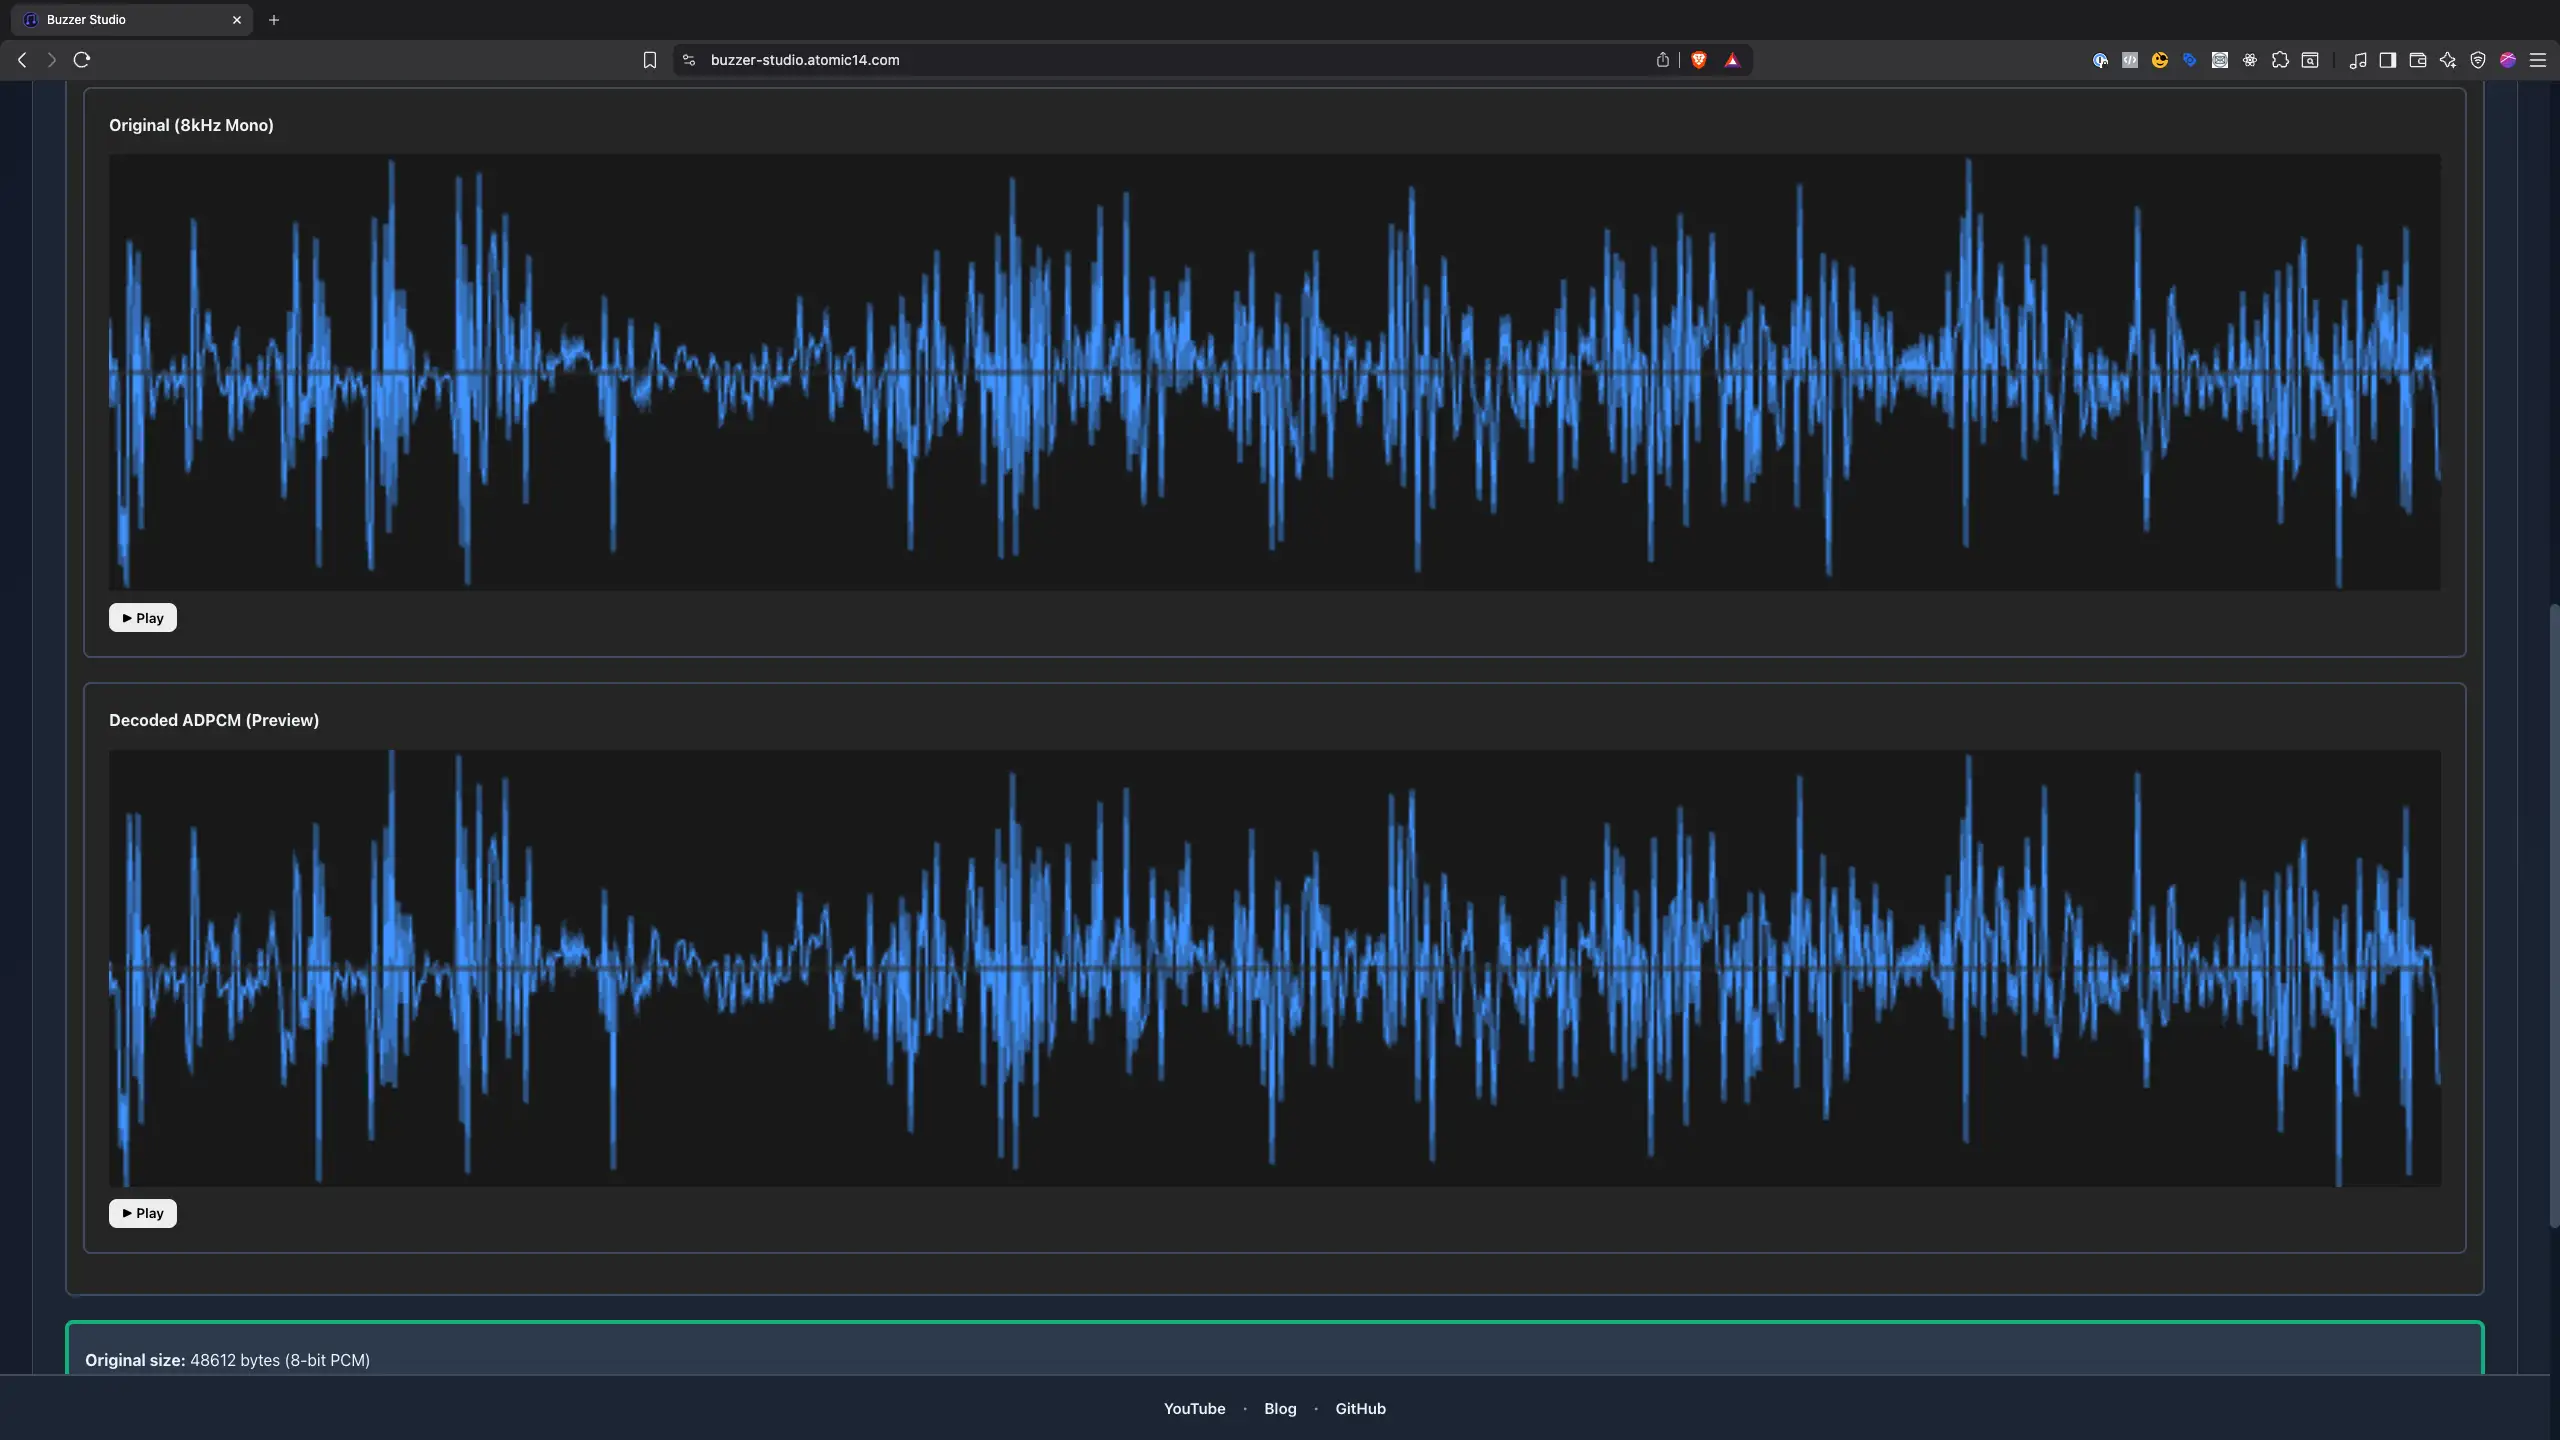This screenshot has width=2560, height=1440.
Task: Open the browser hamburger main menu
Action: 2537,60
